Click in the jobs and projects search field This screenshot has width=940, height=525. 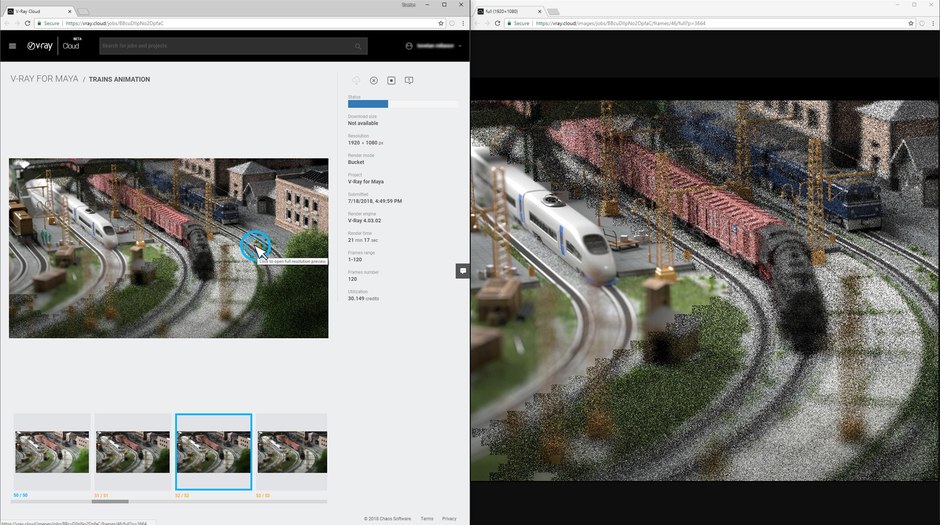coord(228,46)
